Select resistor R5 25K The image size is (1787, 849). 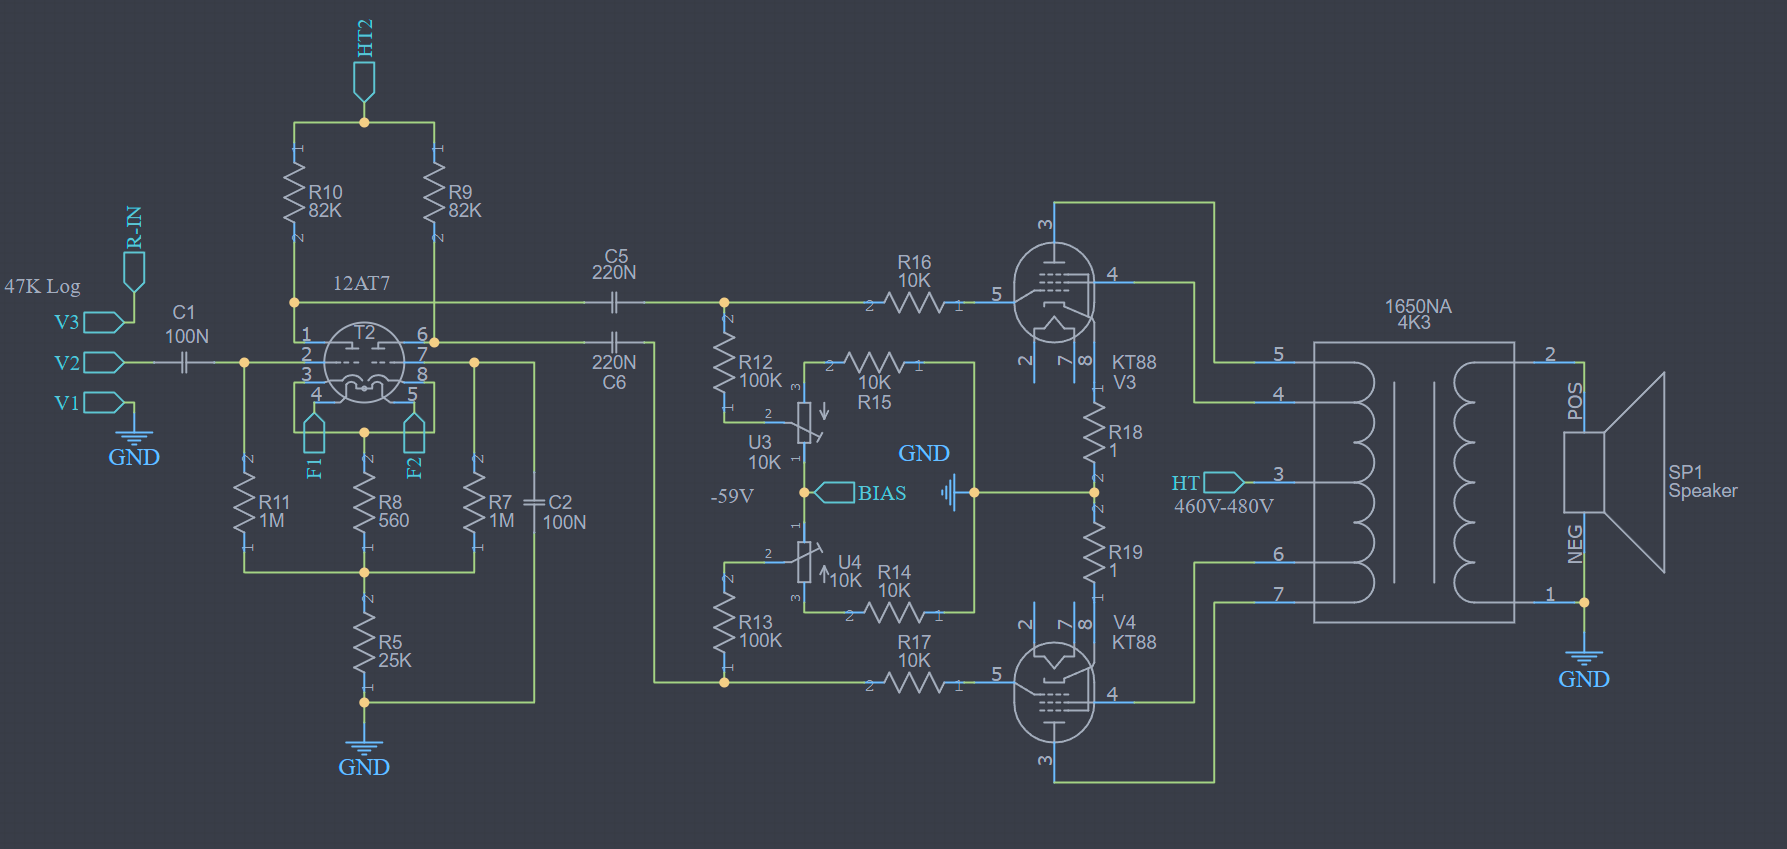(364, 642)
